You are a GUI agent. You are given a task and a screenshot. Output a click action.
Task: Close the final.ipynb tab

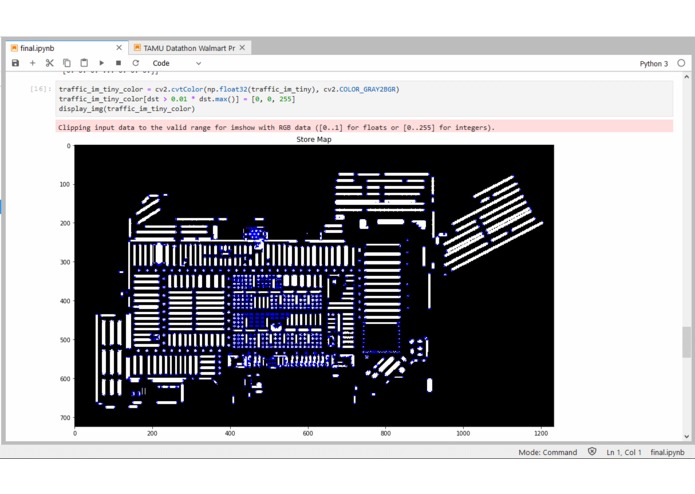(x=119, y=47)
